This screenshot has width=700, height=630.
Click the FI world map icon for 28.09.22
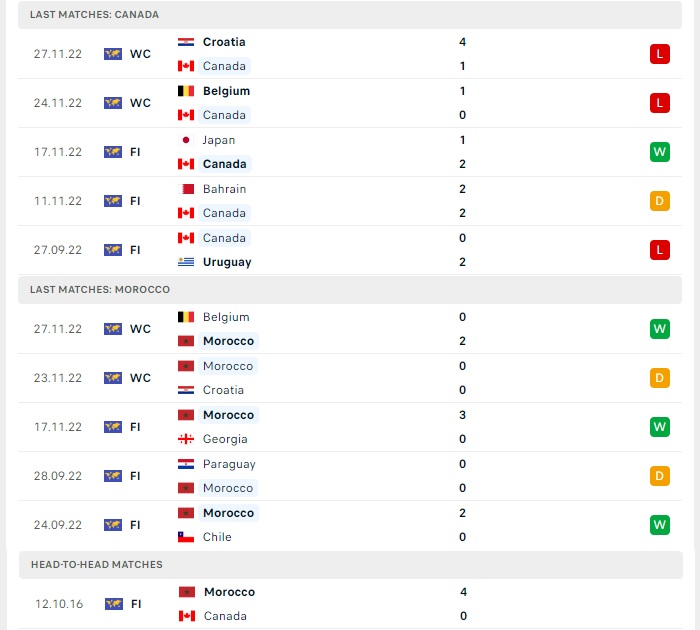(113, 476)
